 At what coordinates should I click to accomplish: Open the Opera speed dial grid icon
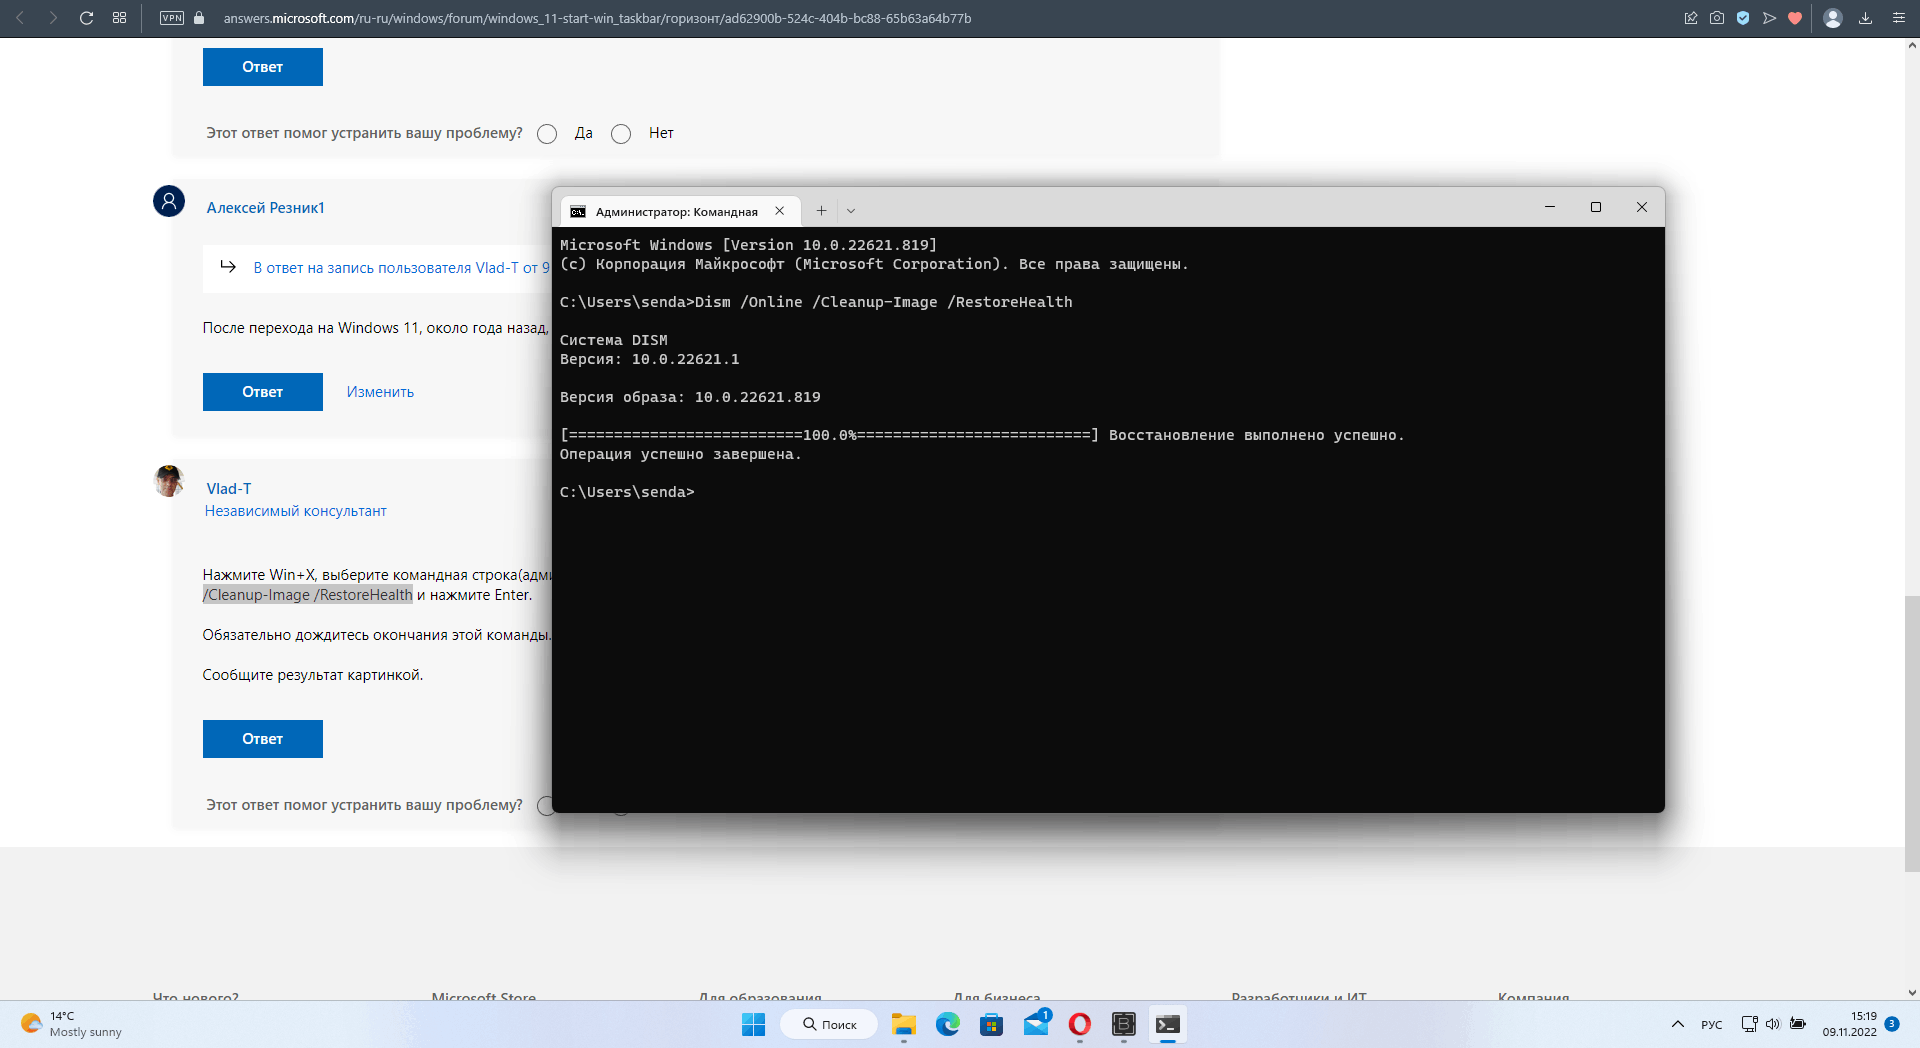click(x=120, y=18)
